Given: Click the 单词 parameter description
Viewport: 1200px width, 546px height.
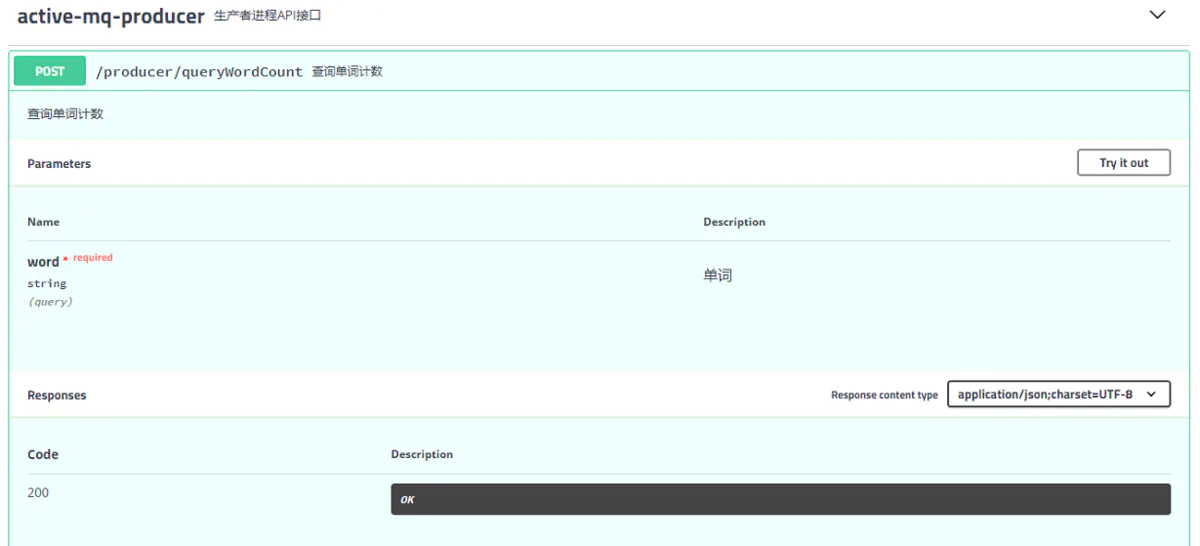Looking at the screenshot, I should pos(718,275).
